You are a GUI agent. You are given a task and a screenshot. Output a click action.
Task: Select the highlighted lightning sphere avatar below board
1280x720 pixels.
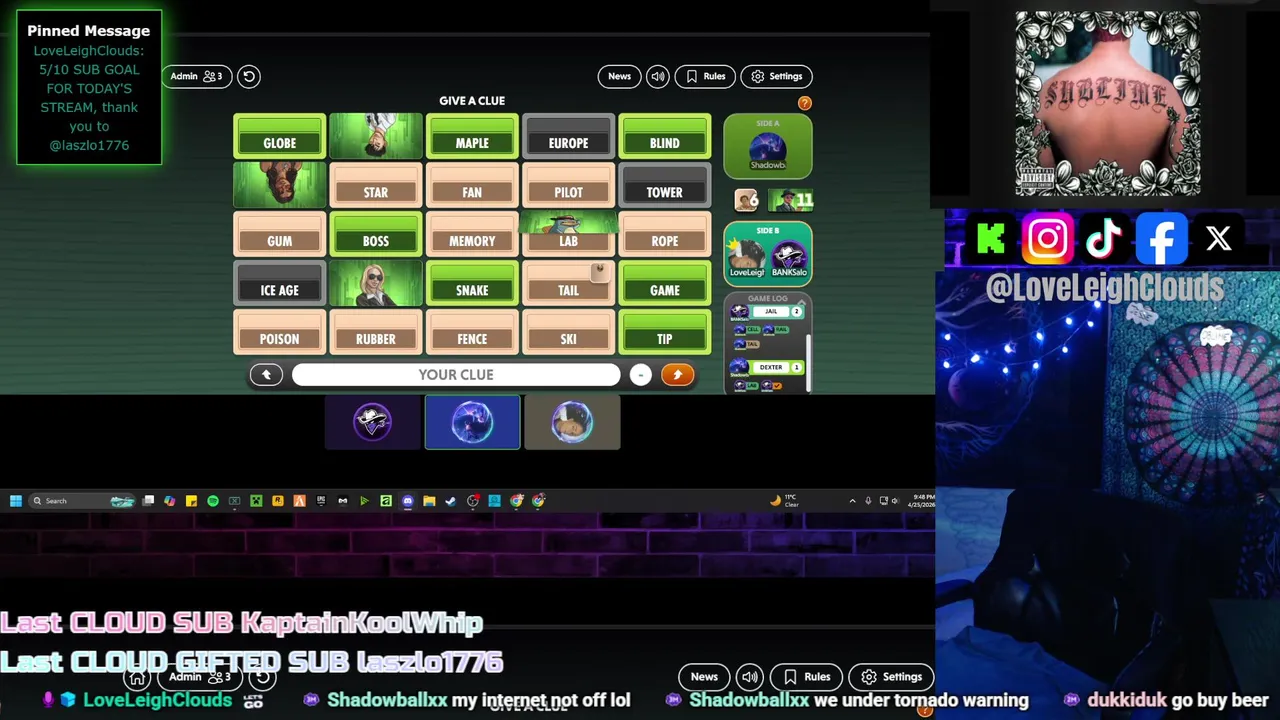472,422
